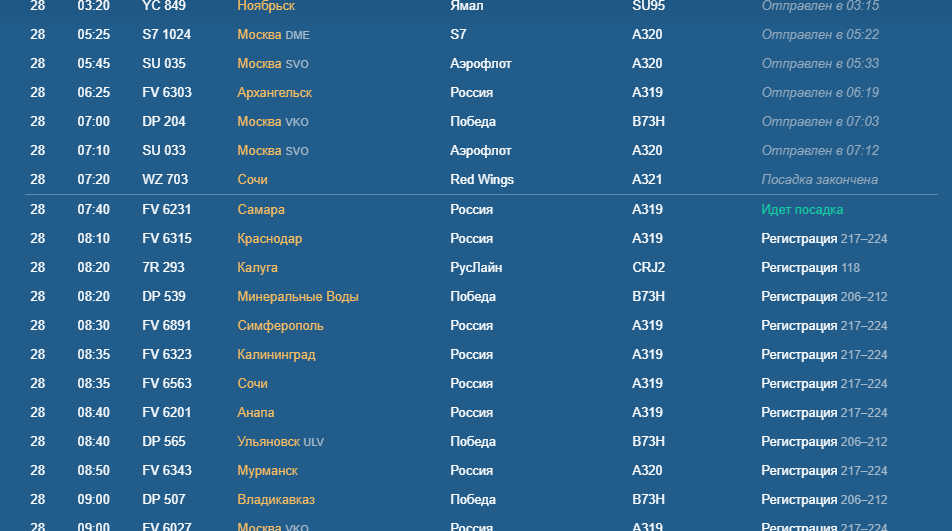Click the Владикавказ destination link
This screenshot has width=952, height=531.
pyautogui.click(x=276, y=499)
